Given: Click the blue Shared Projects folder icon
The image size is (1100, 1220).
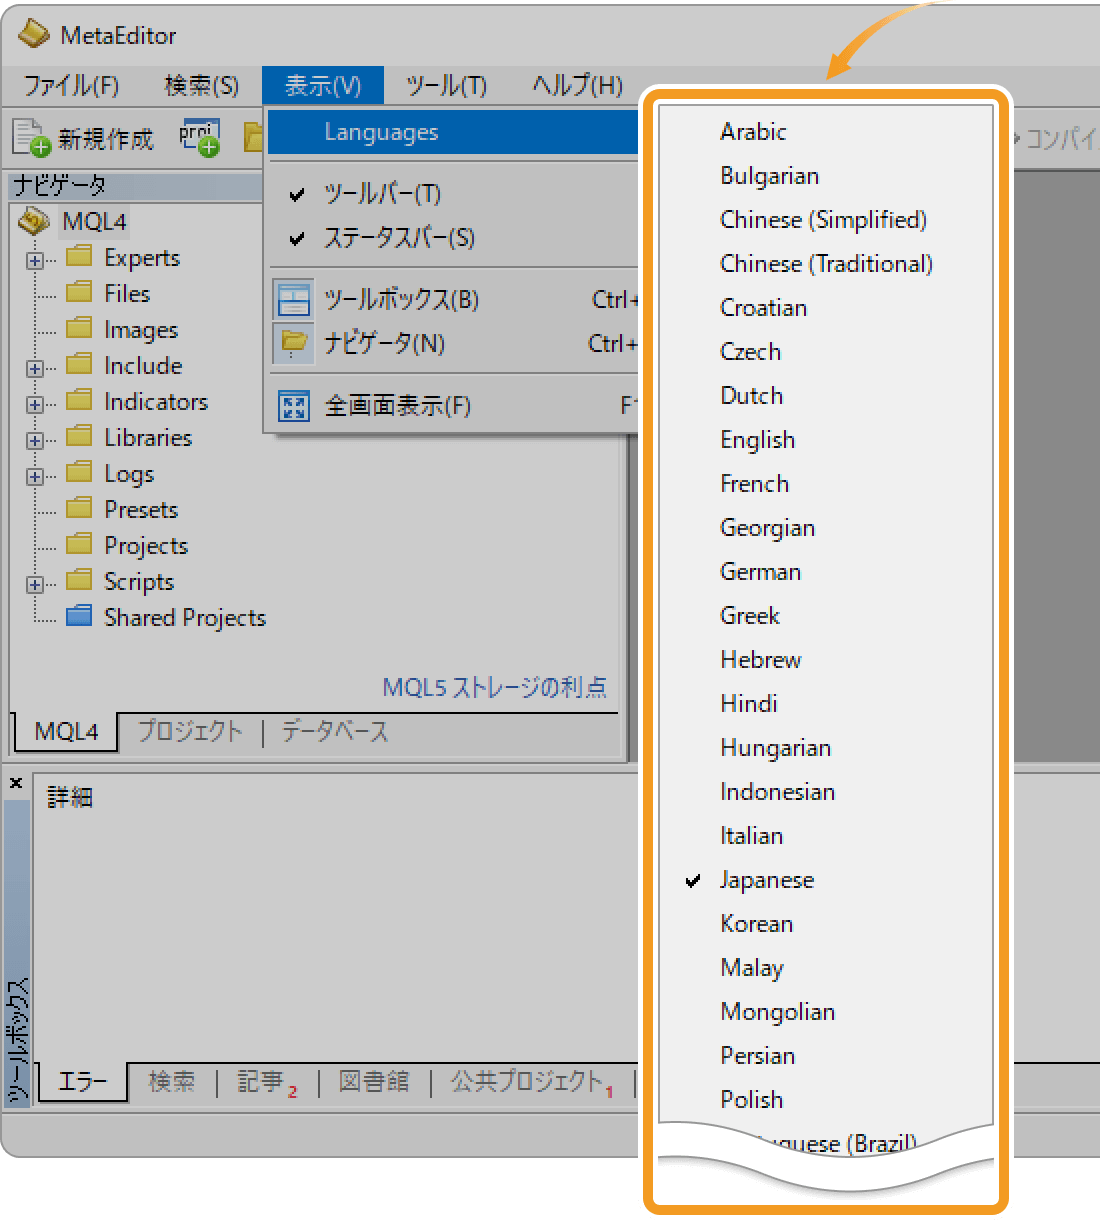Looking at the screenshot, I should tap(79, 616).
